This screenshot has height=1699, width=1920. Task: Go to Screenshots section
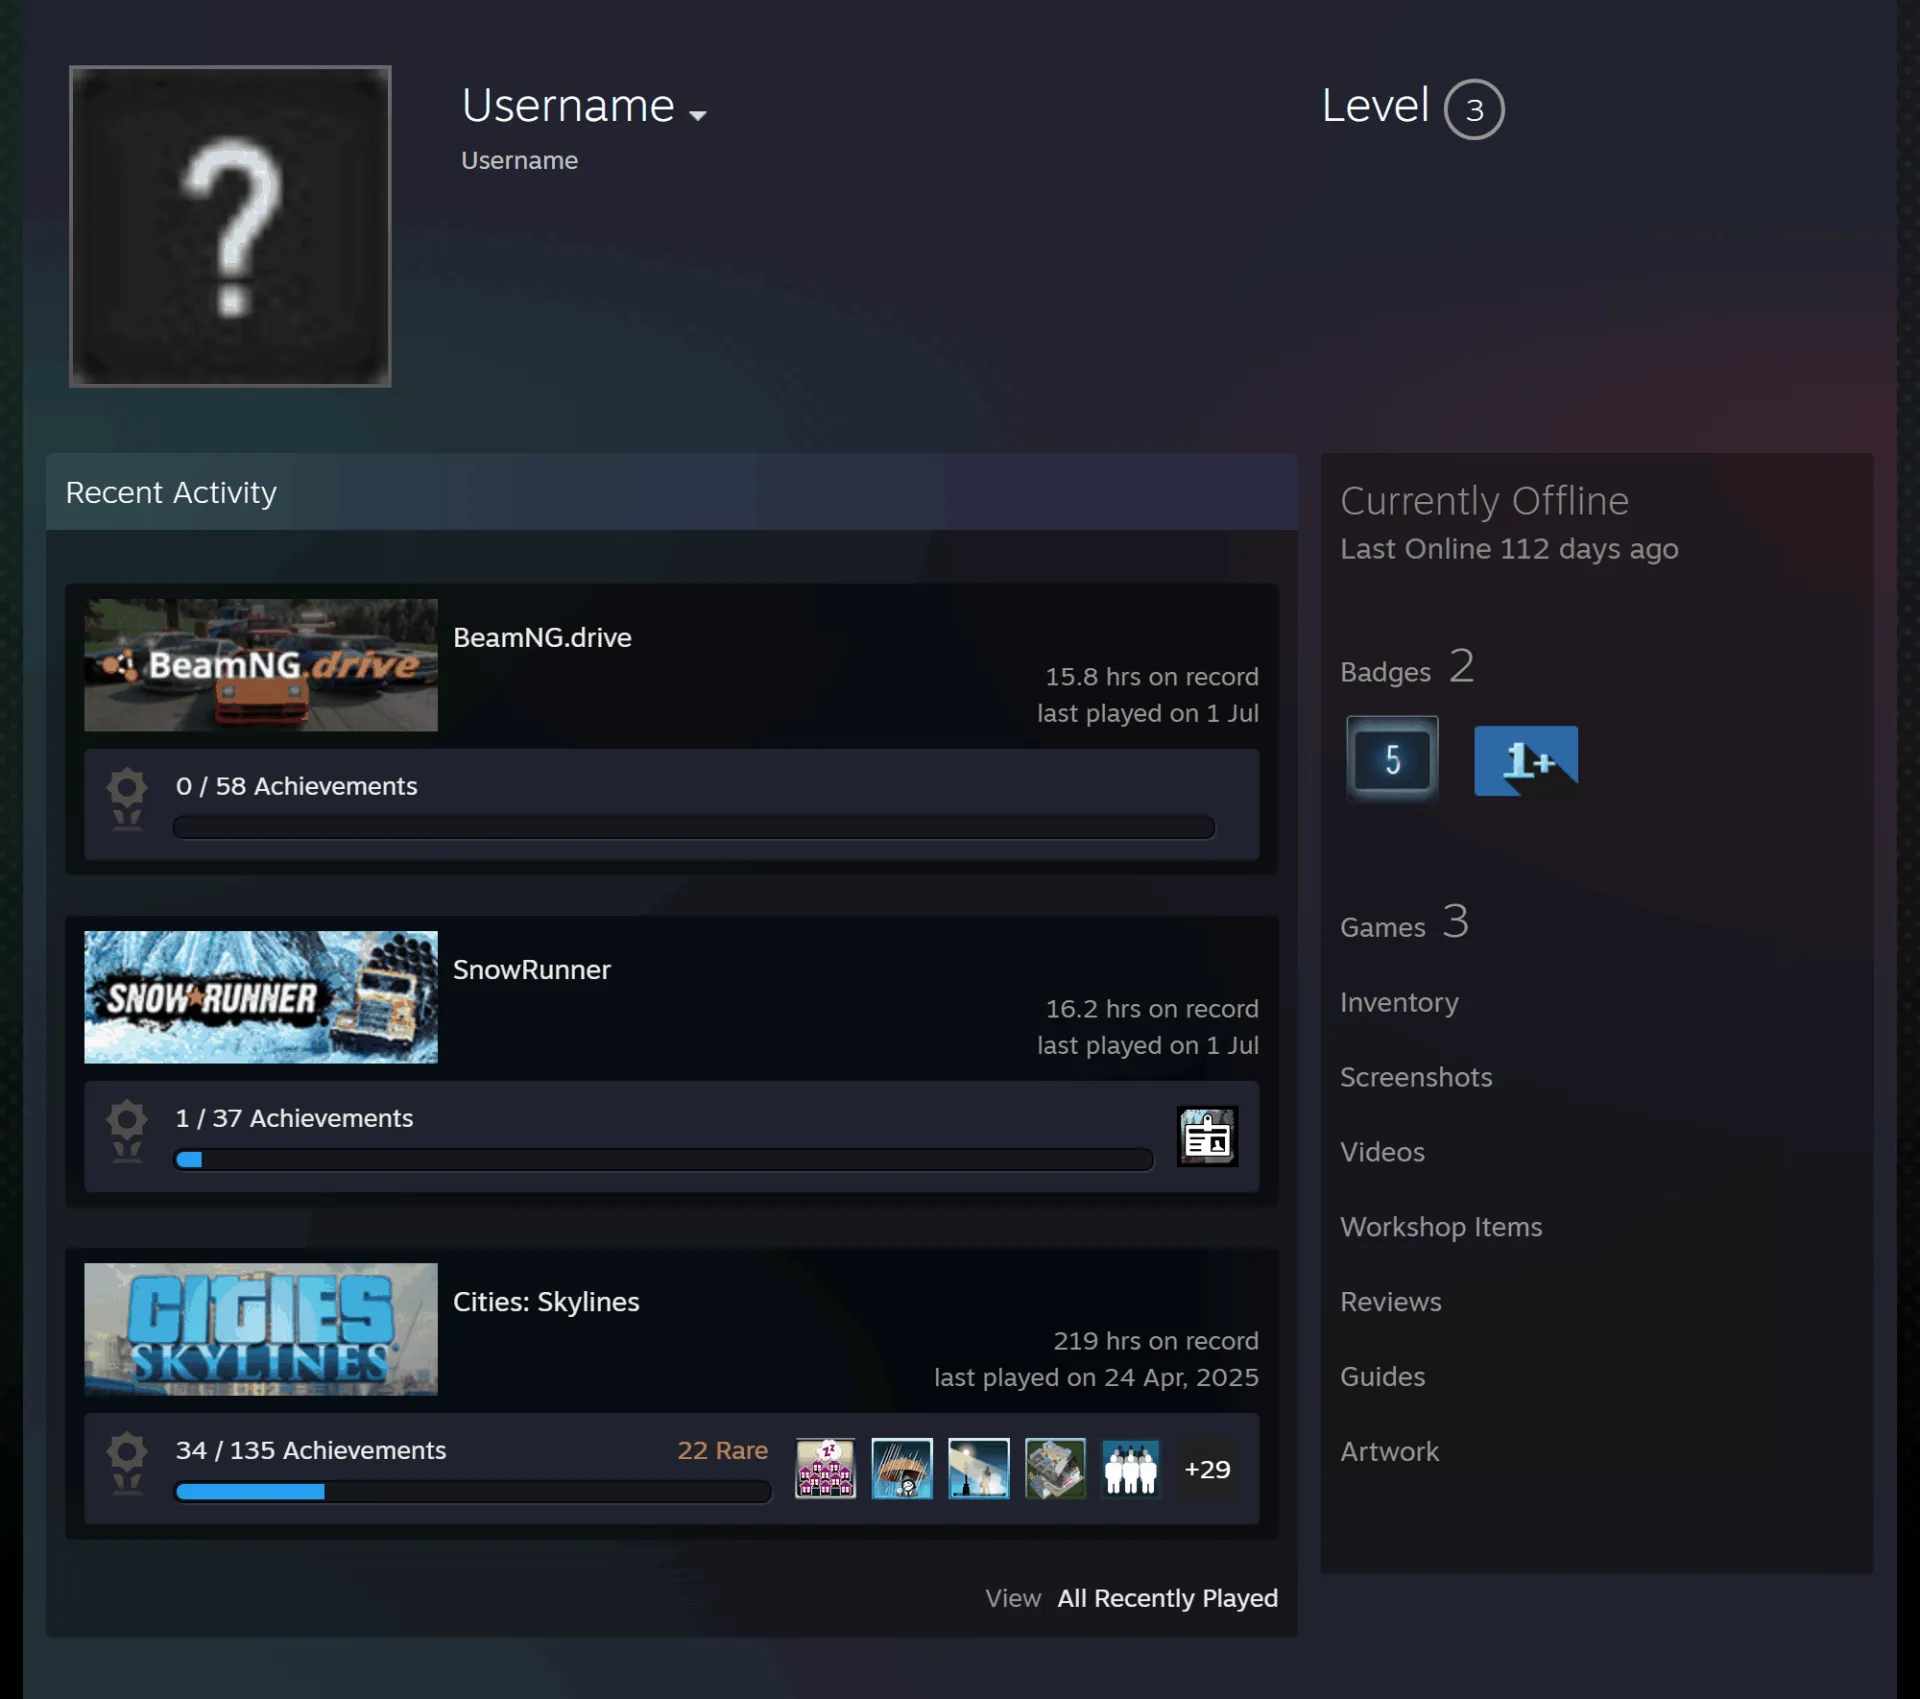click(x=1416, y=1077)
